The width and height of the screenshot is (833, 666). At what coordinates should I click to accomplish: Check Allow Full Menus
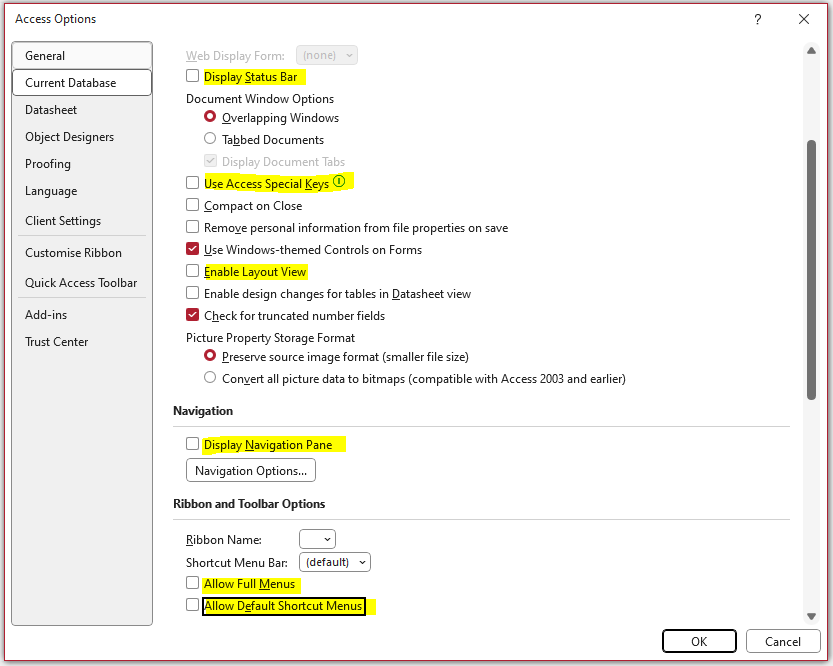192,583
